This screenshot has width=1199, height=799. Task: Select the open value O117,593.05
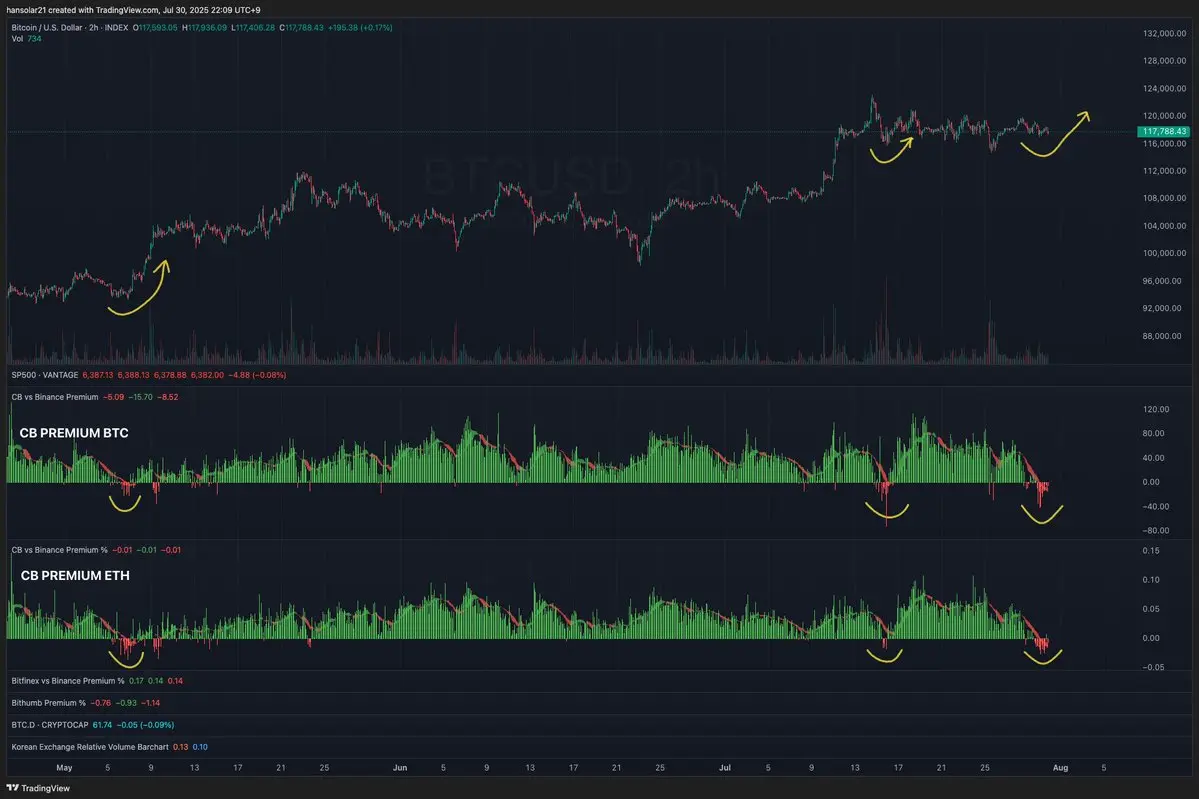(x=155, y=28)
